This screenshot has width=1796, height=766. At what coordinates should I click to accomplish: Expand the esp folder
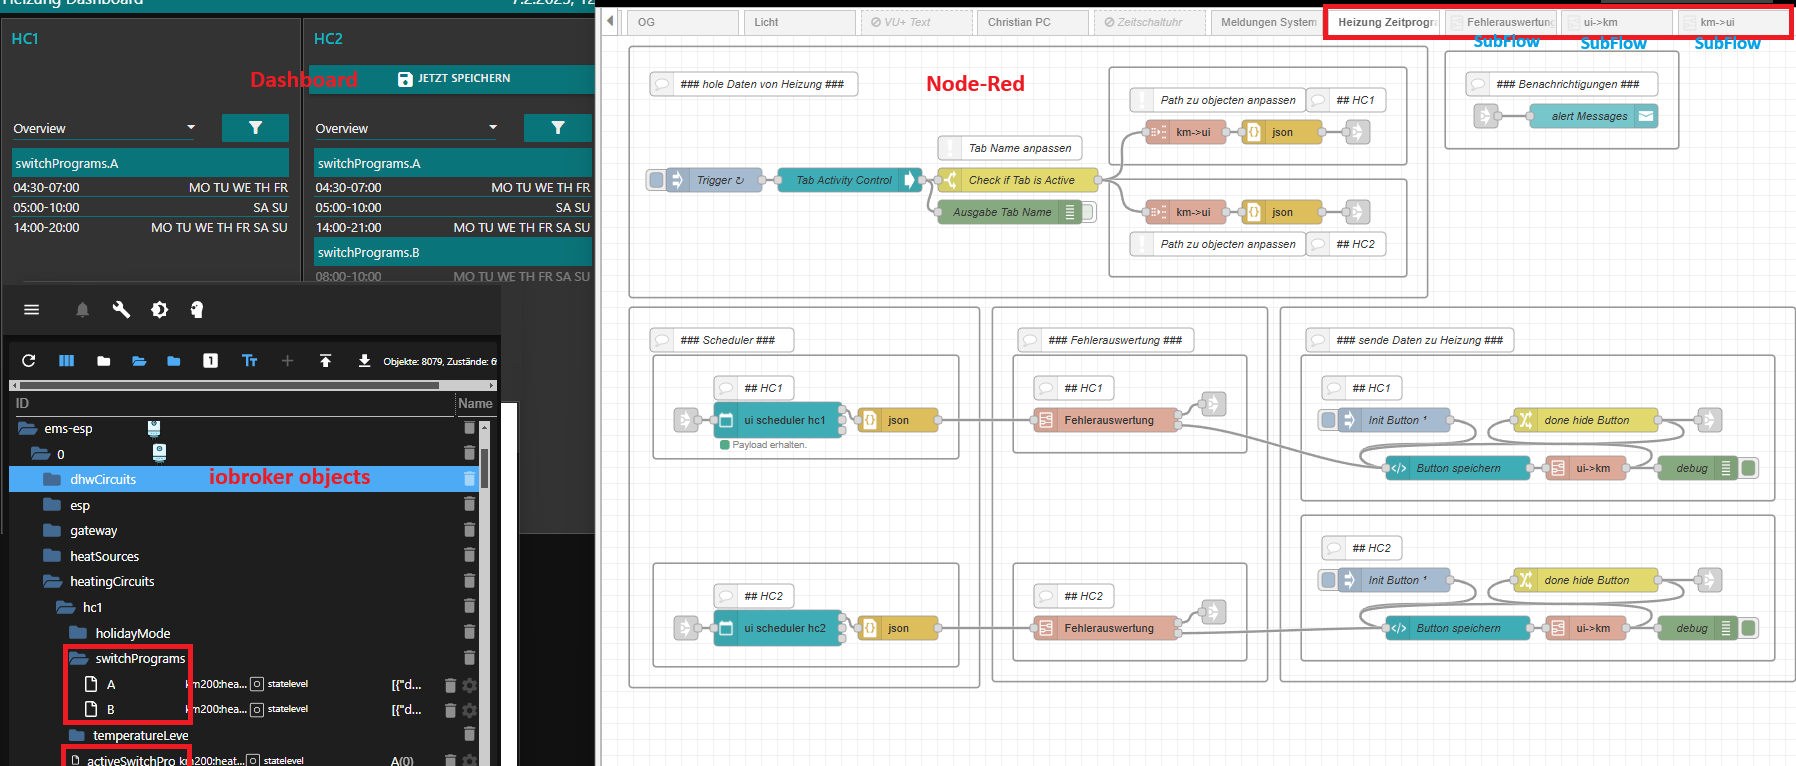(52, 505)
